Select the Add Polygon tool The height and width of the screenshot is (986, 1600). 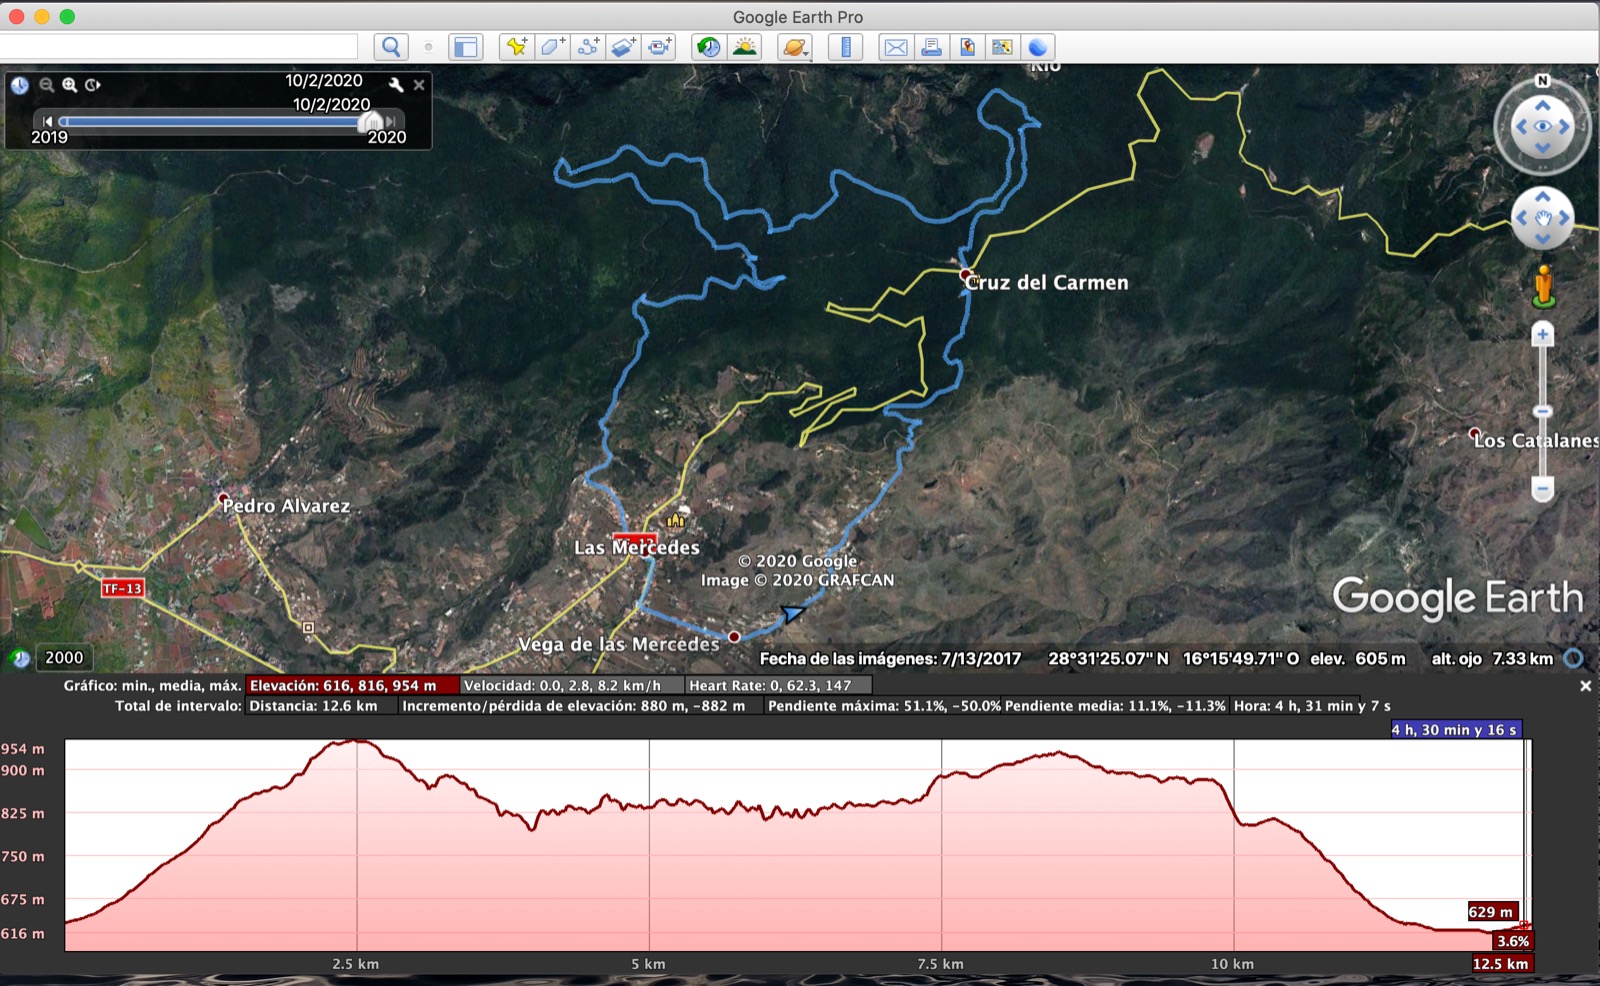click(x=552, y=47)
